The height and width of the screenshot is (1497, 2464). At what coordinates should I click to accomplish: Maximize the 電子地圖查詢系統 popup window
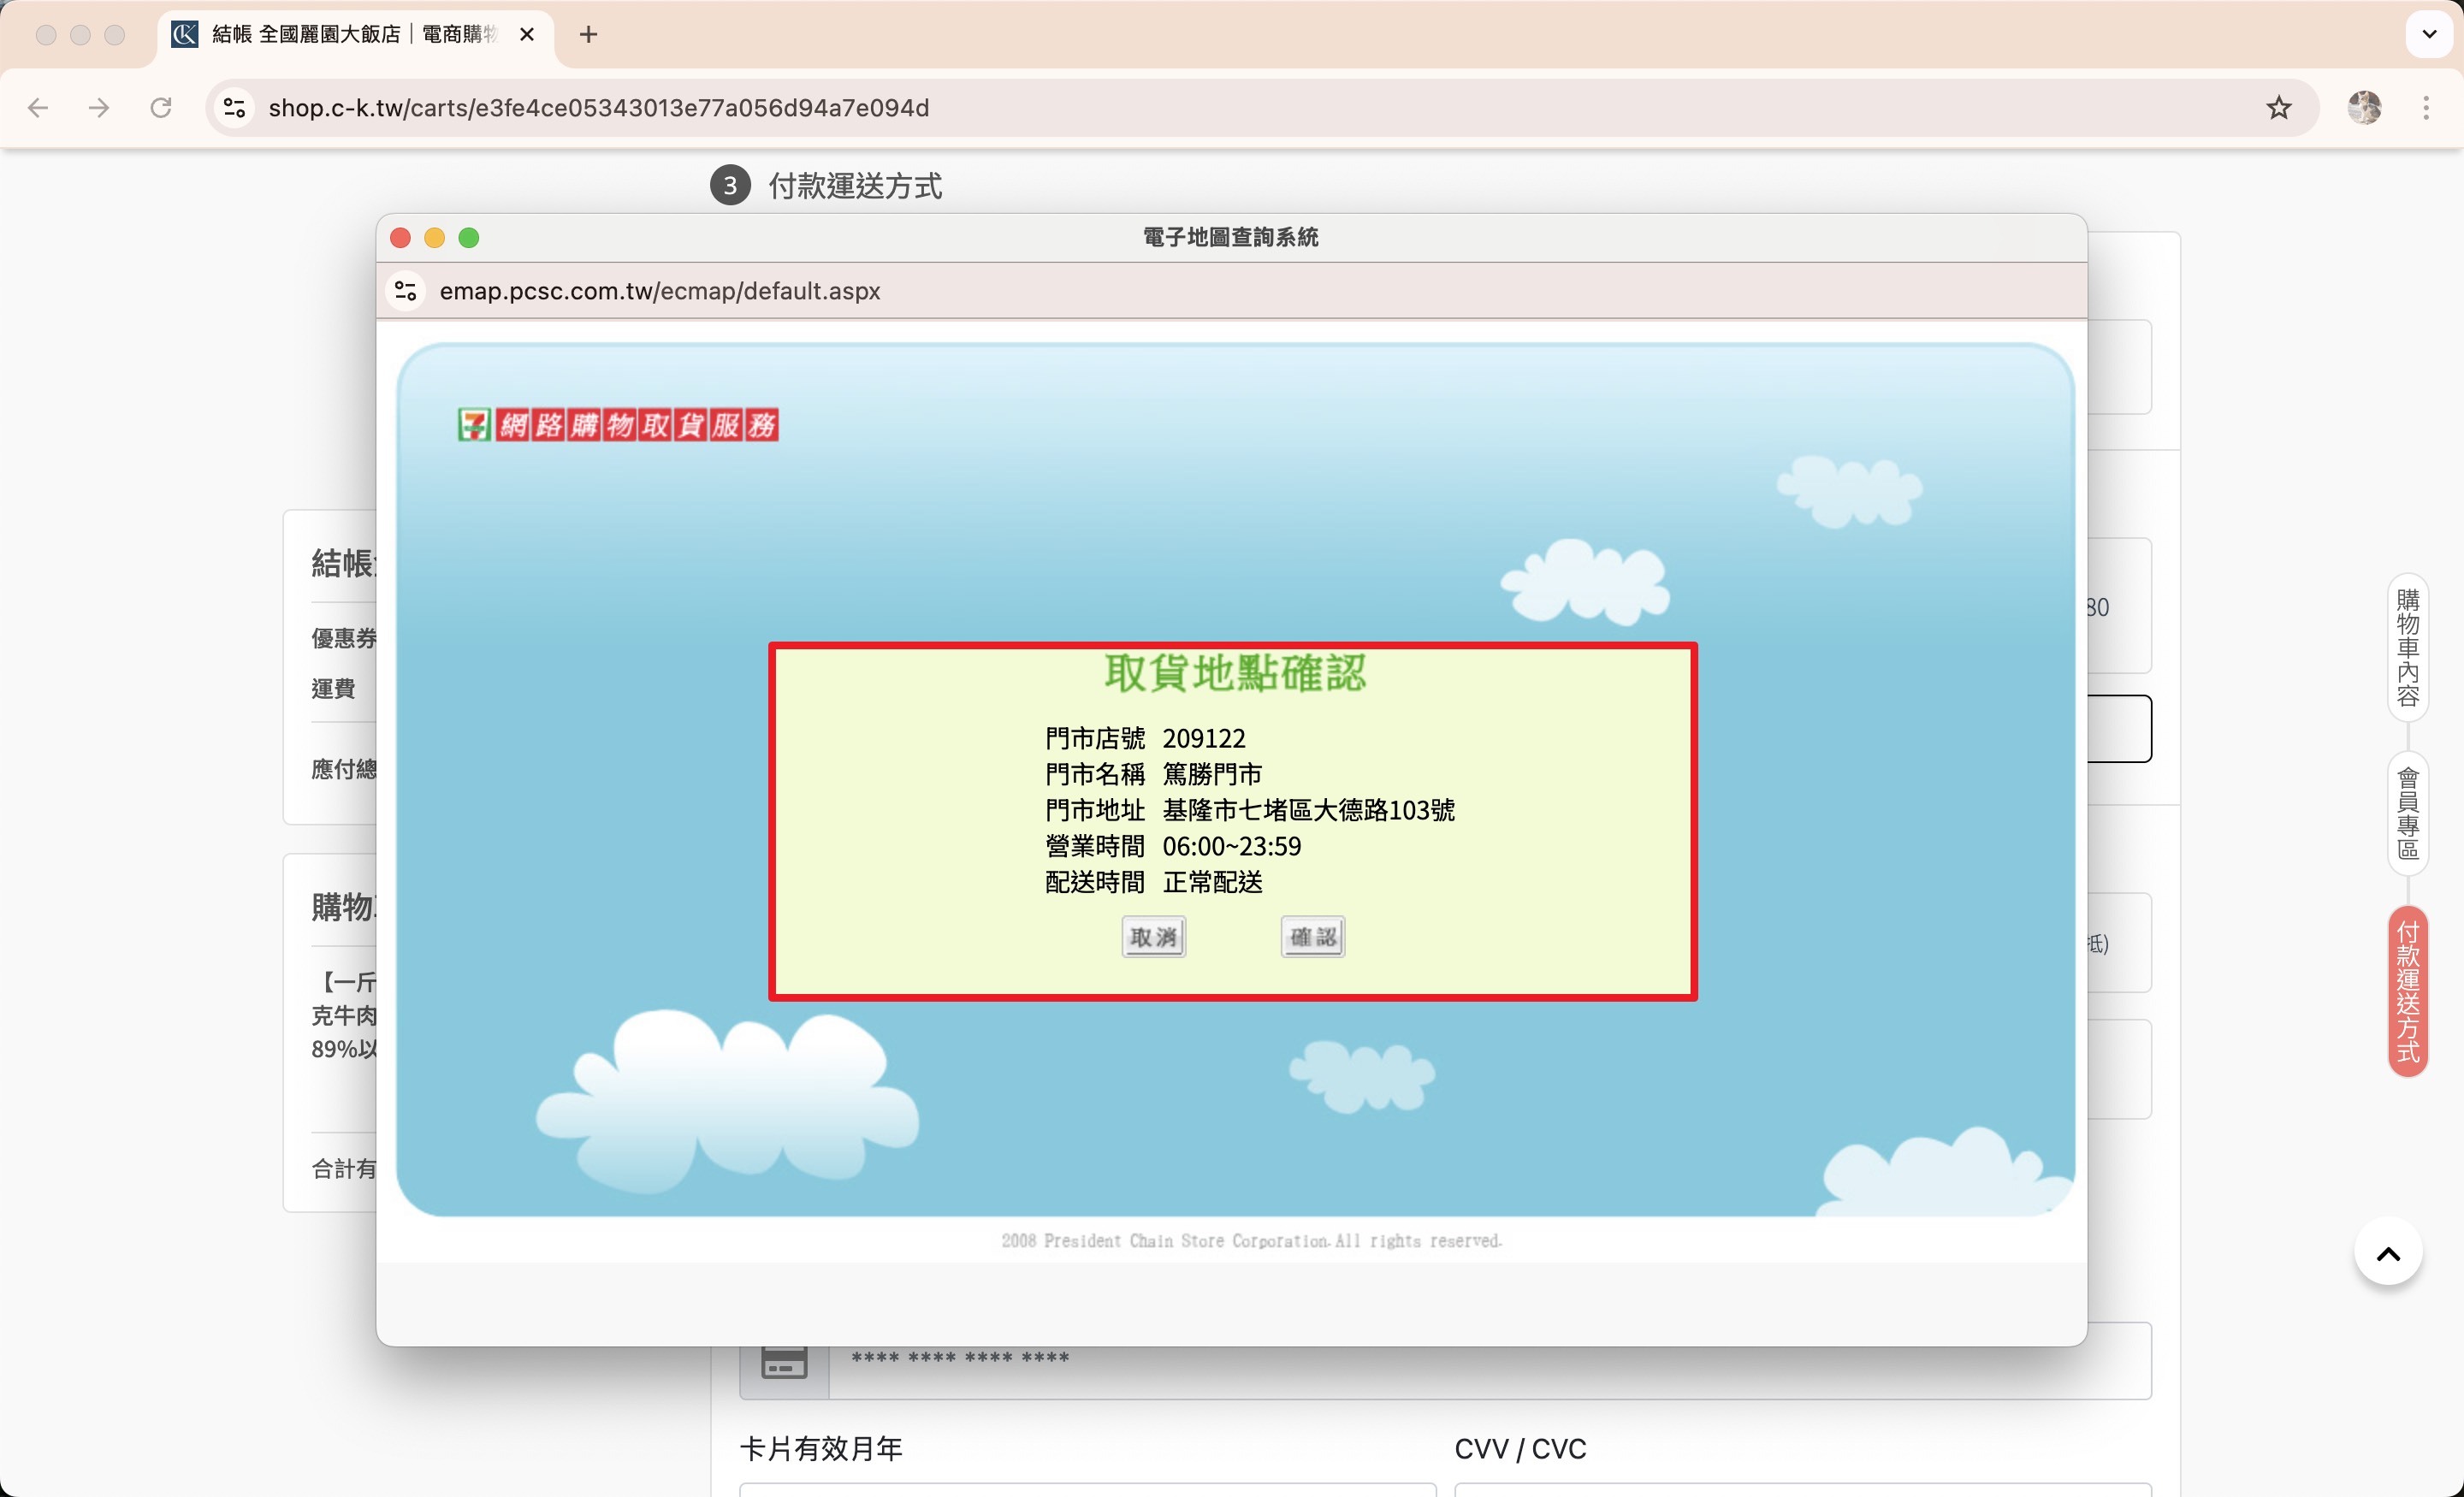pos(468,238)
